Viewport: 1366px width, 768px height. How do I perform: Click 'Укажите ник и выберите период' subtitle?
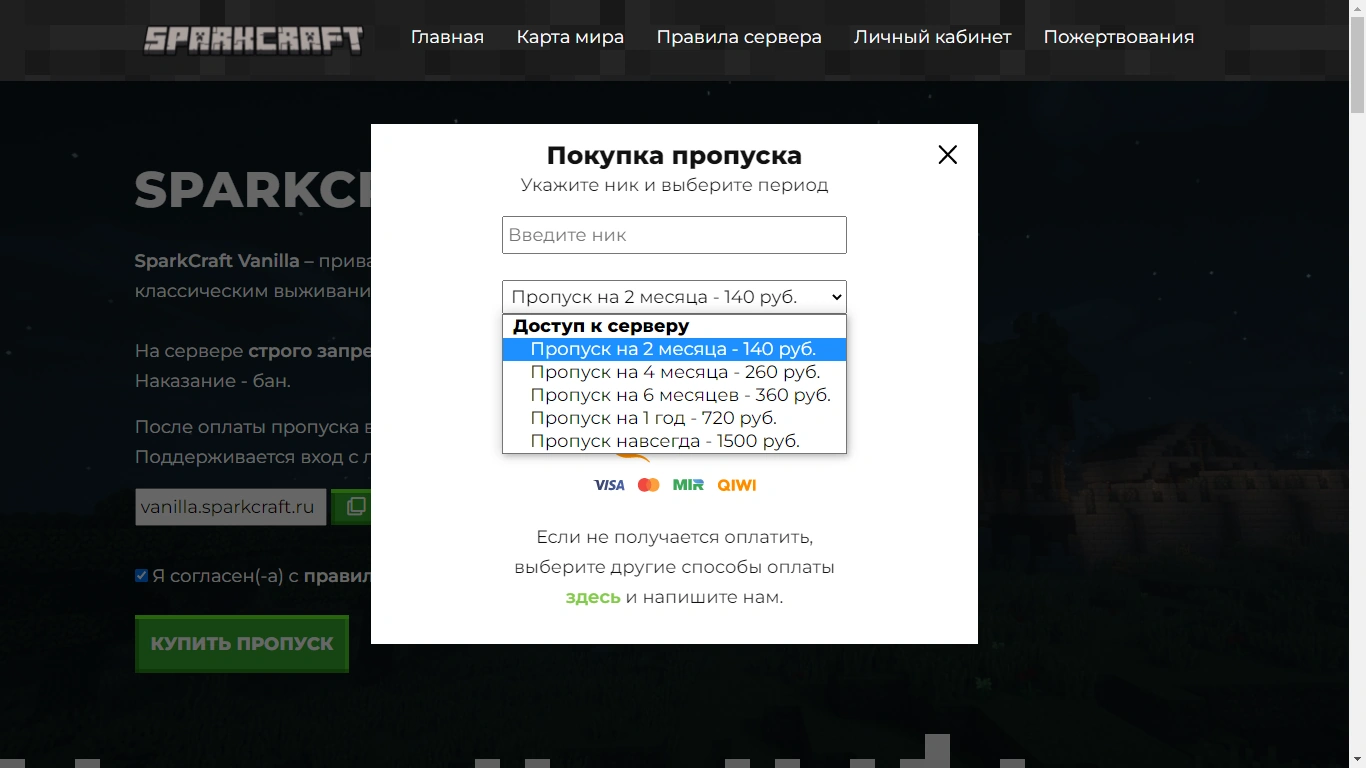point(674,185)
